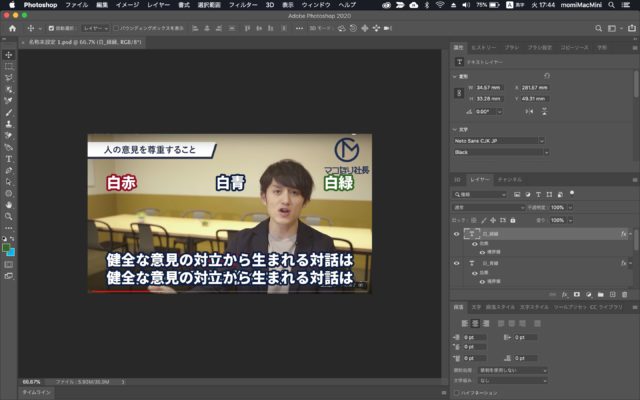Collapse the 変形 transform section in Properties
The image size is (640, 400).
click(455, 76)
